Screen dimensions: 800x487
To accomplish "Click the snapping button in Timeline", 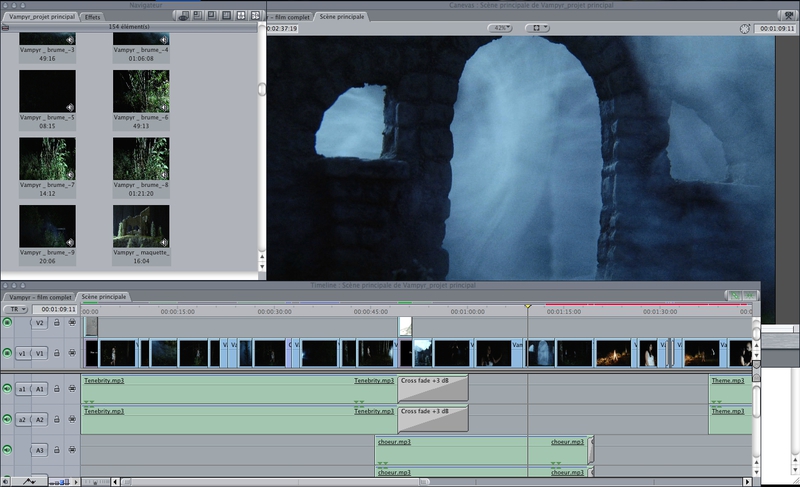I will click(x=749, y=295).
